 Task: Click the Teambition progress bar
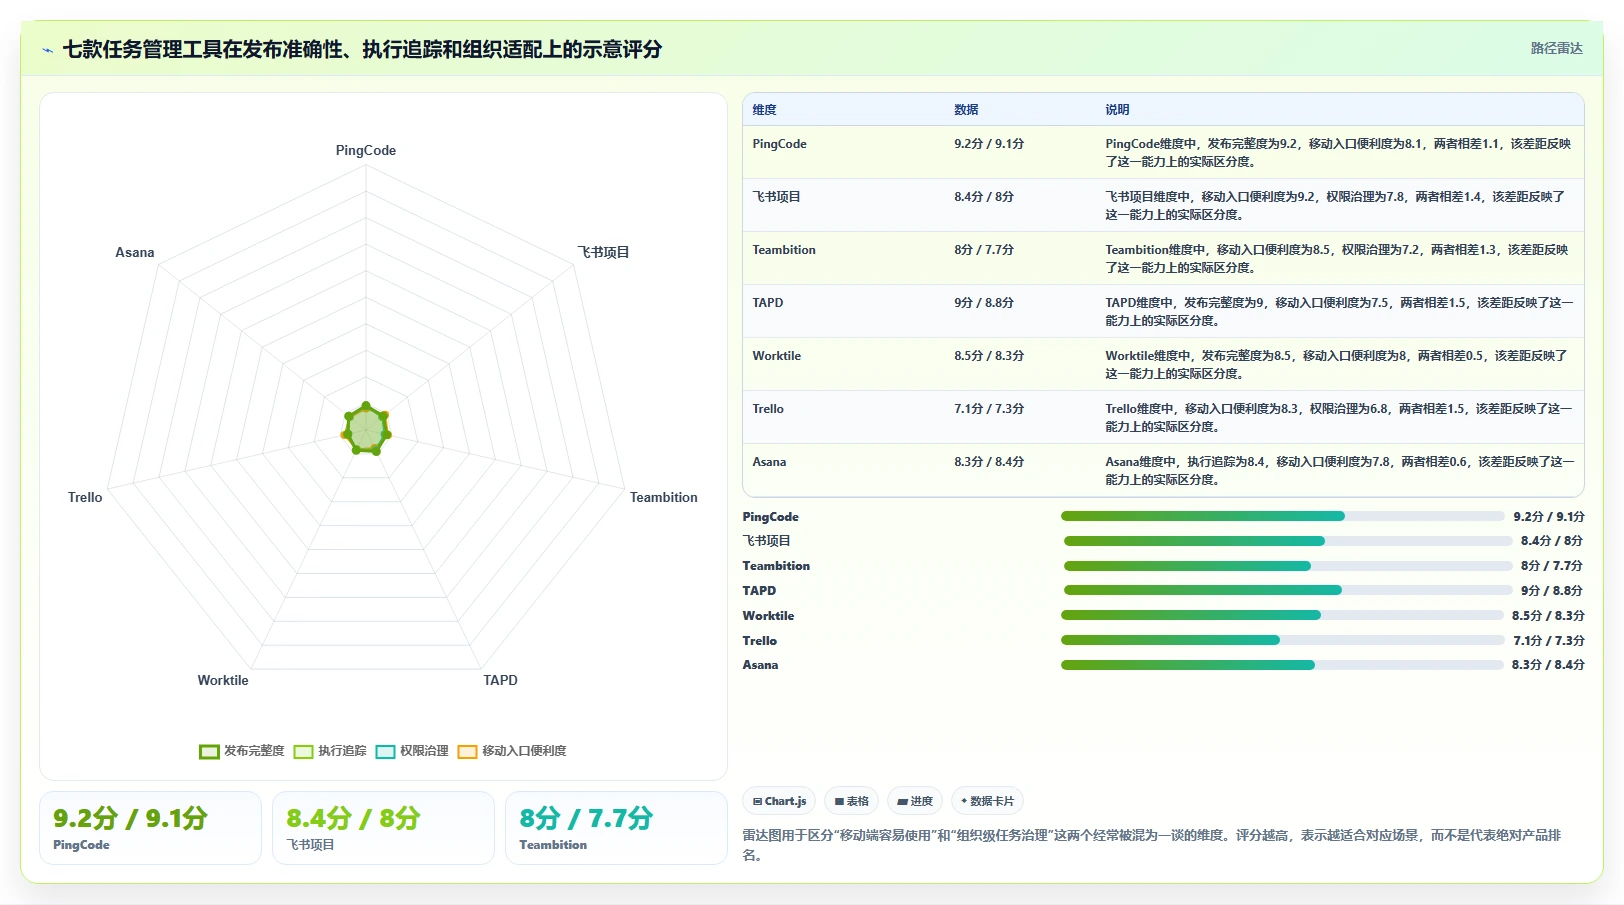pos(1287,566)
